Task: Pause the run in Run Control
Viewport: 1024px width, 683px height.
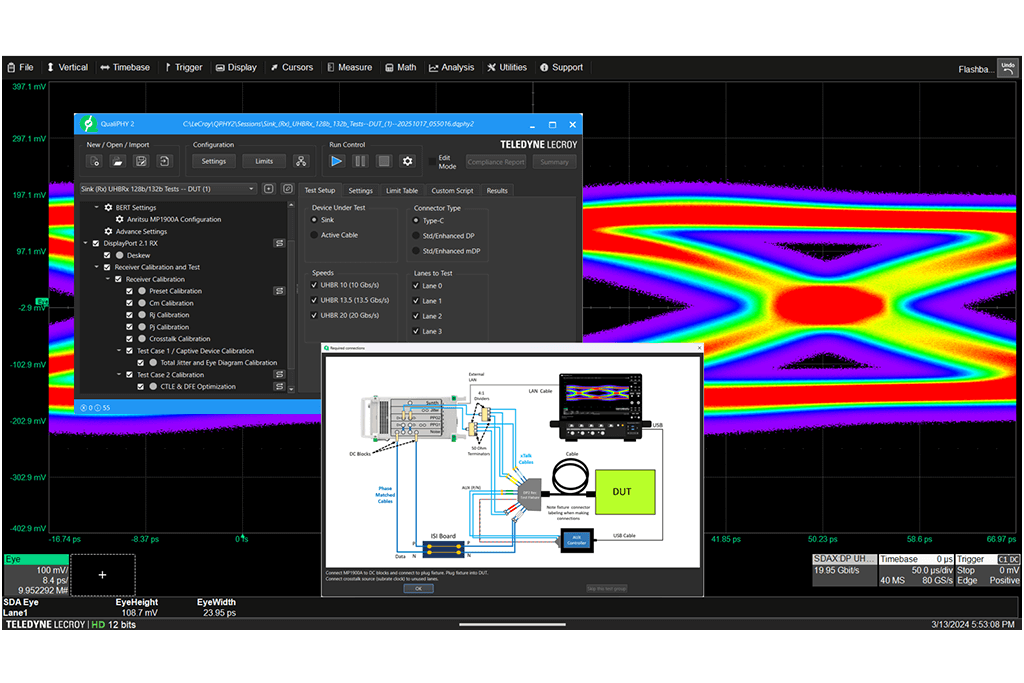Action: 360,161
